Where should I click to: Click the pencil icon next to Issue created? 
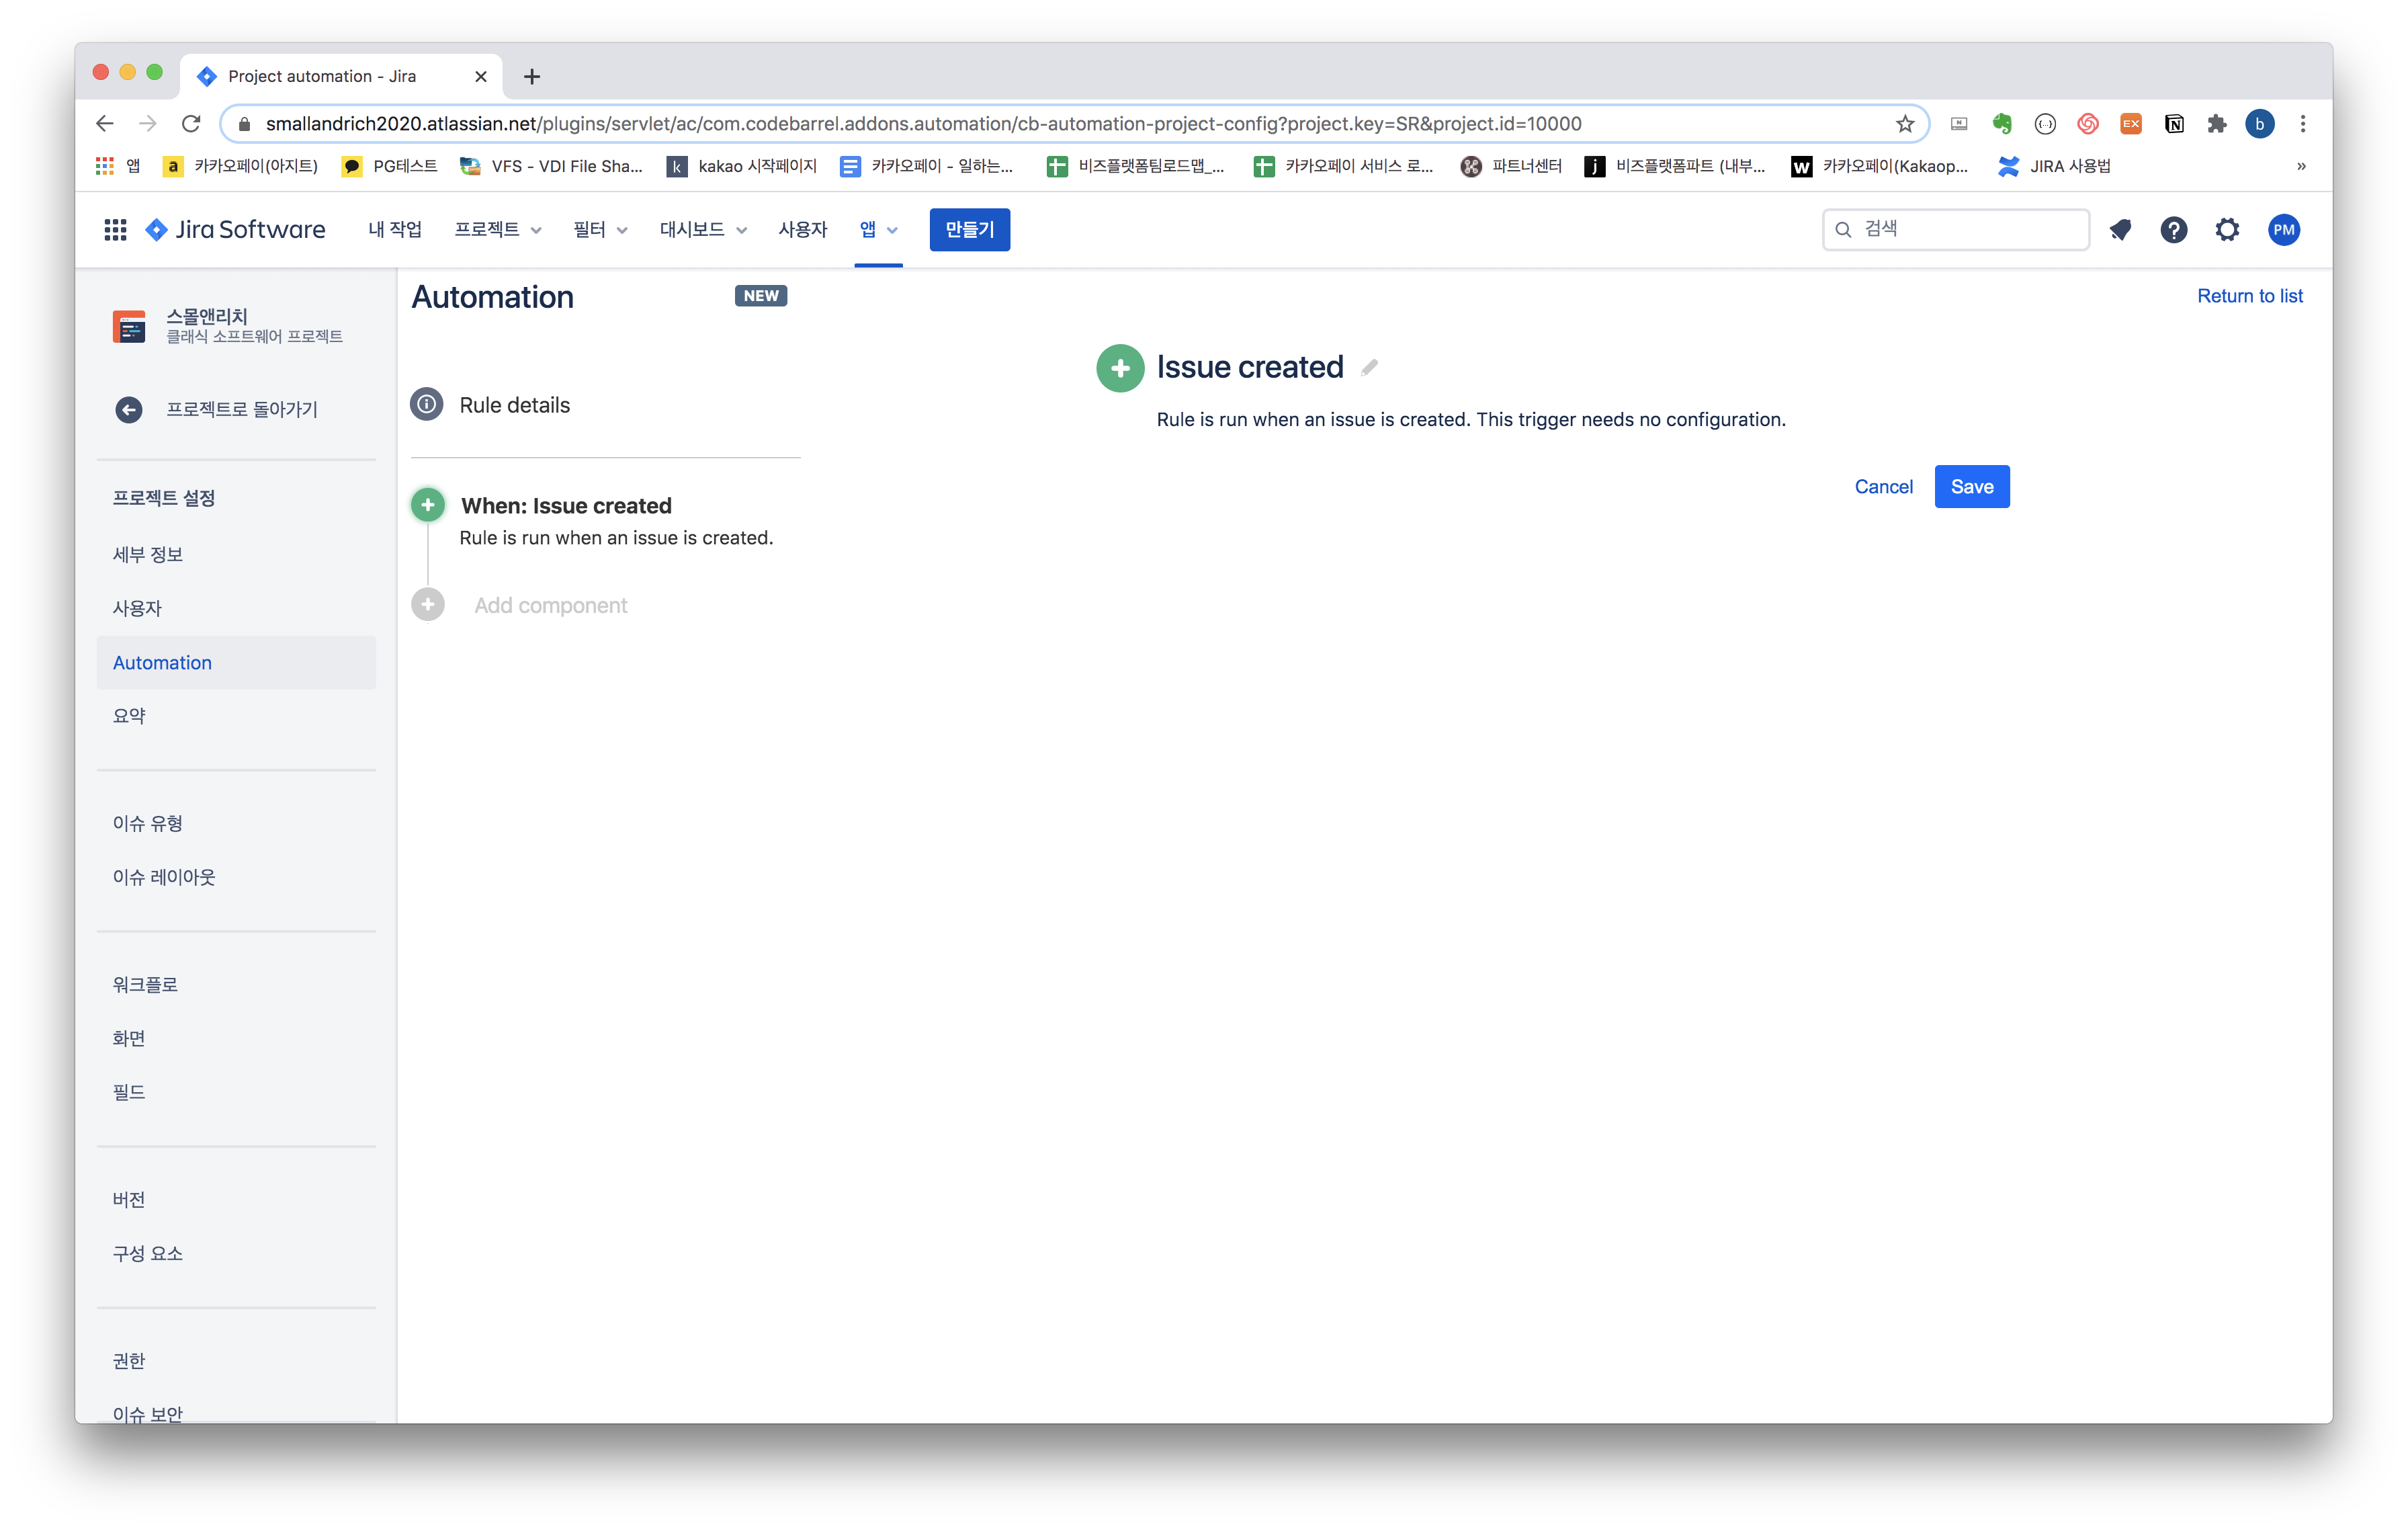point(1369,368)
